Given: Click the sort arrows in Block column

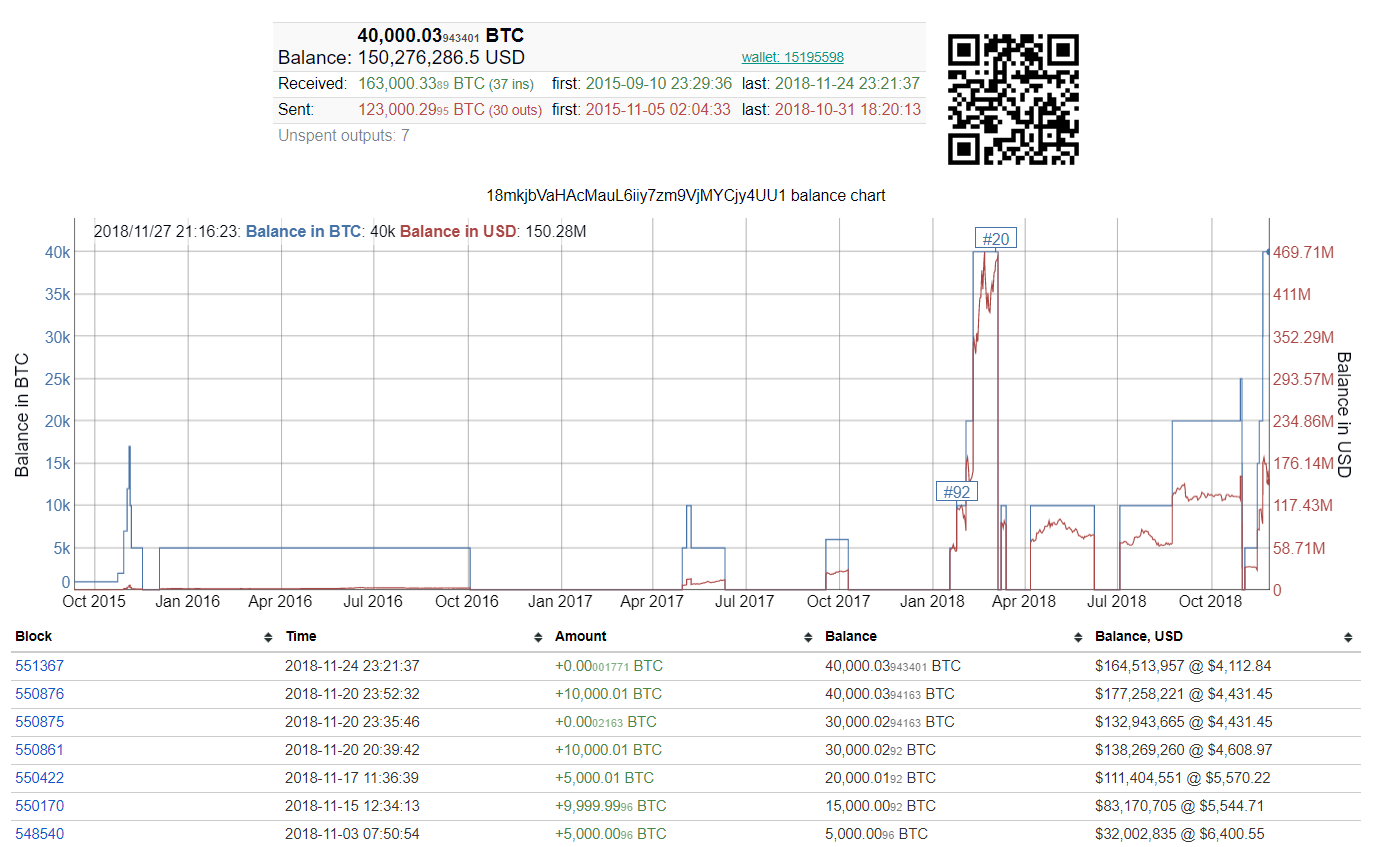Looking at the screenshot, I should tap(267, 637).
